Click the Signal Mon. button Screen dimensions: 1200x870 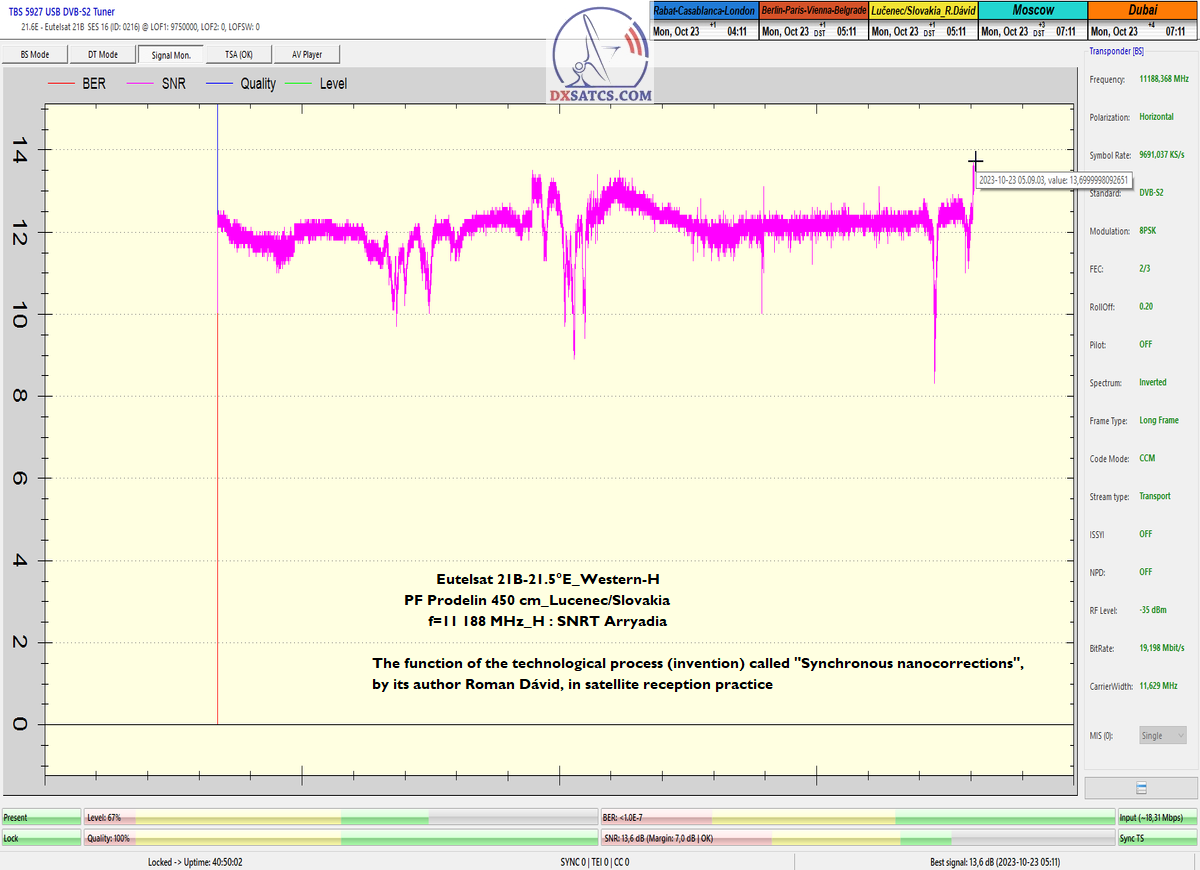coord(170,54)
